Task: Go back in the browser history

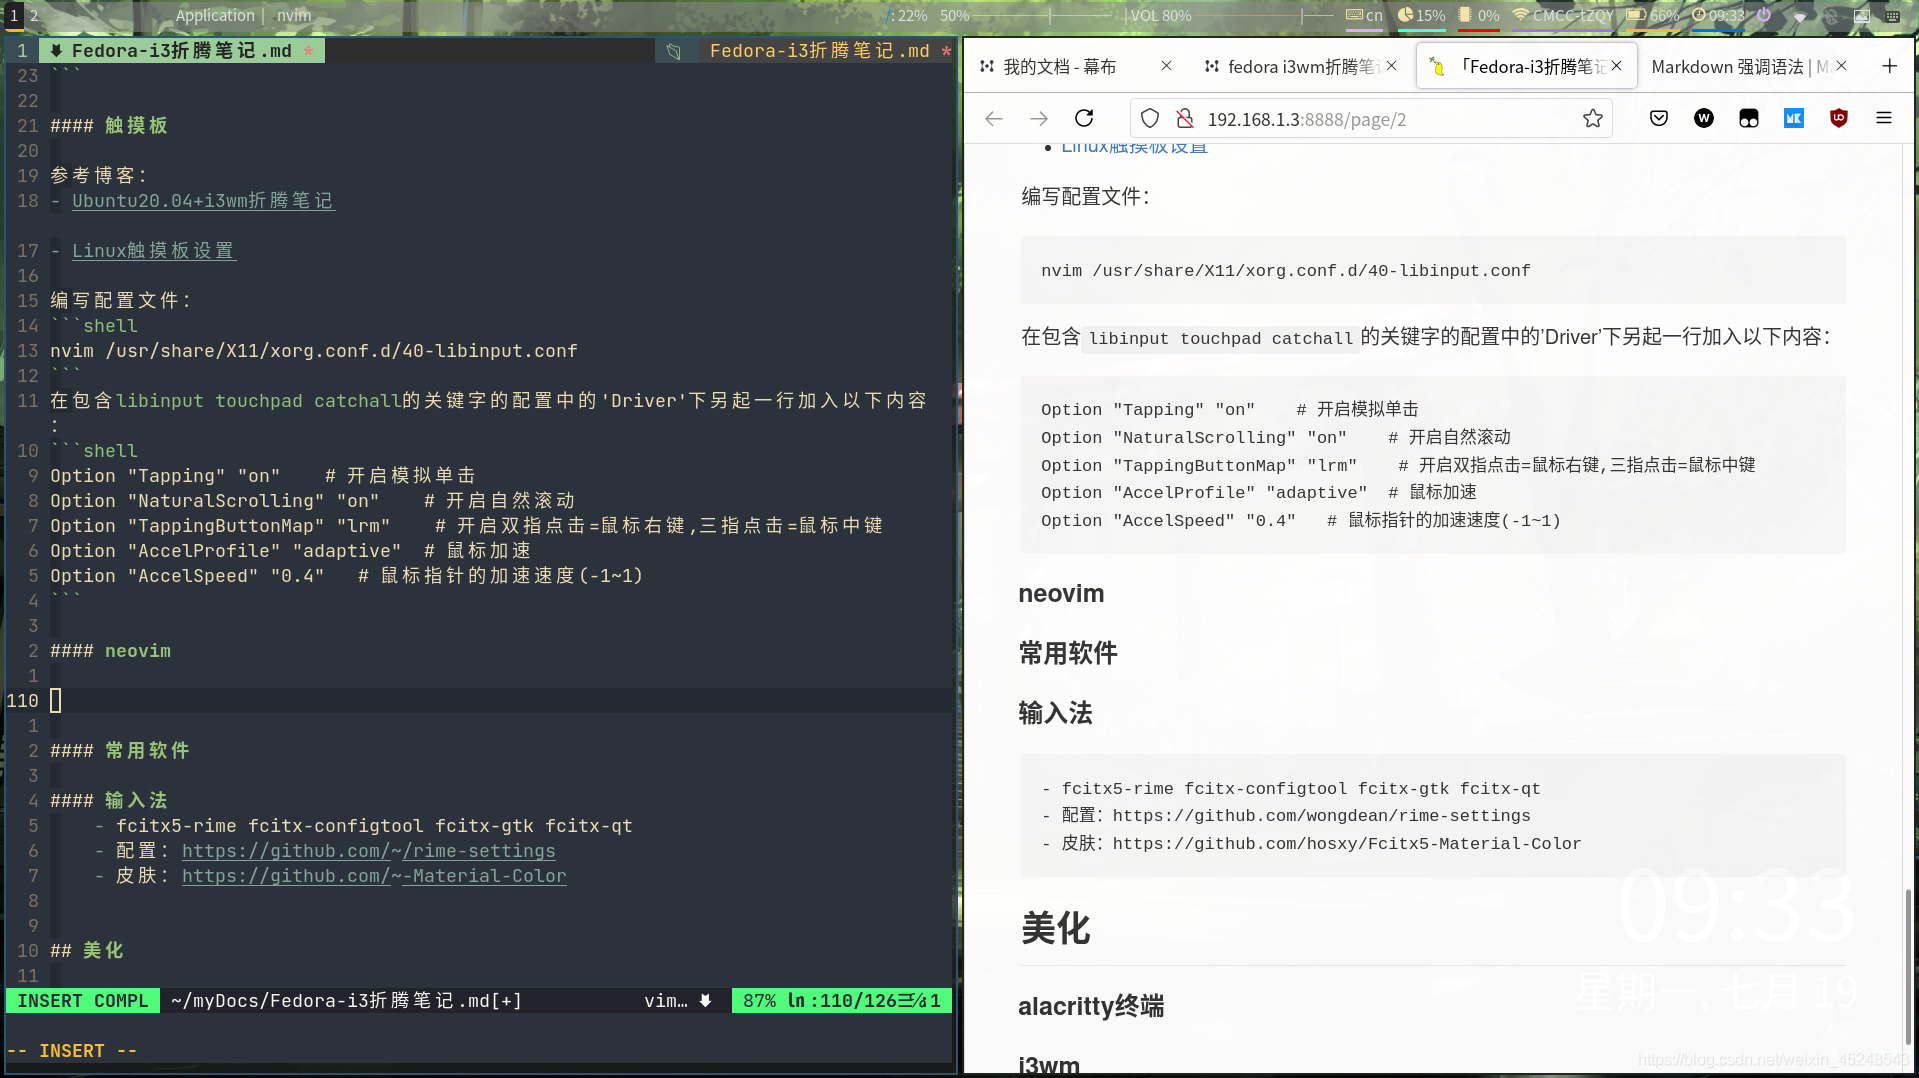Action: [994, 119]
